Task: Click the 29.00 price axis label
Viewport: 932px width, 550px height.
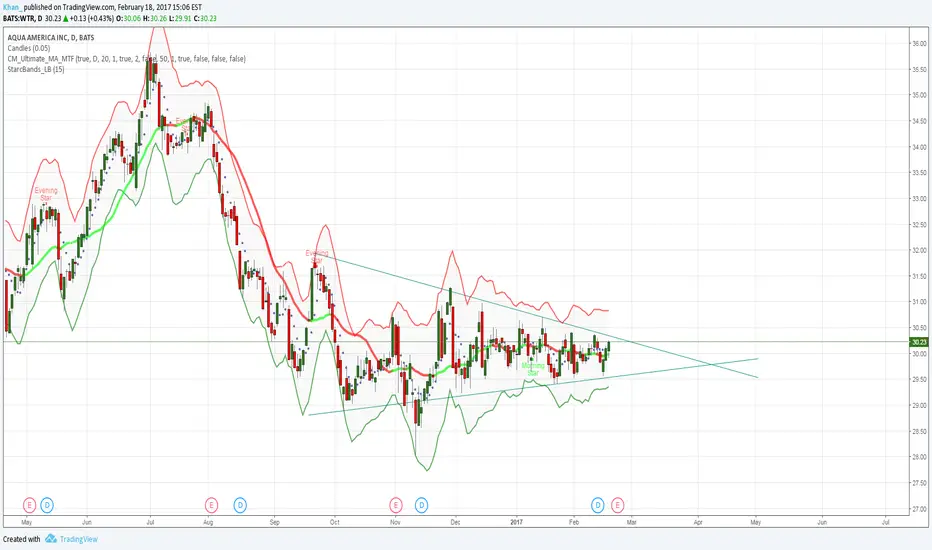Action: tap(919, 406)
